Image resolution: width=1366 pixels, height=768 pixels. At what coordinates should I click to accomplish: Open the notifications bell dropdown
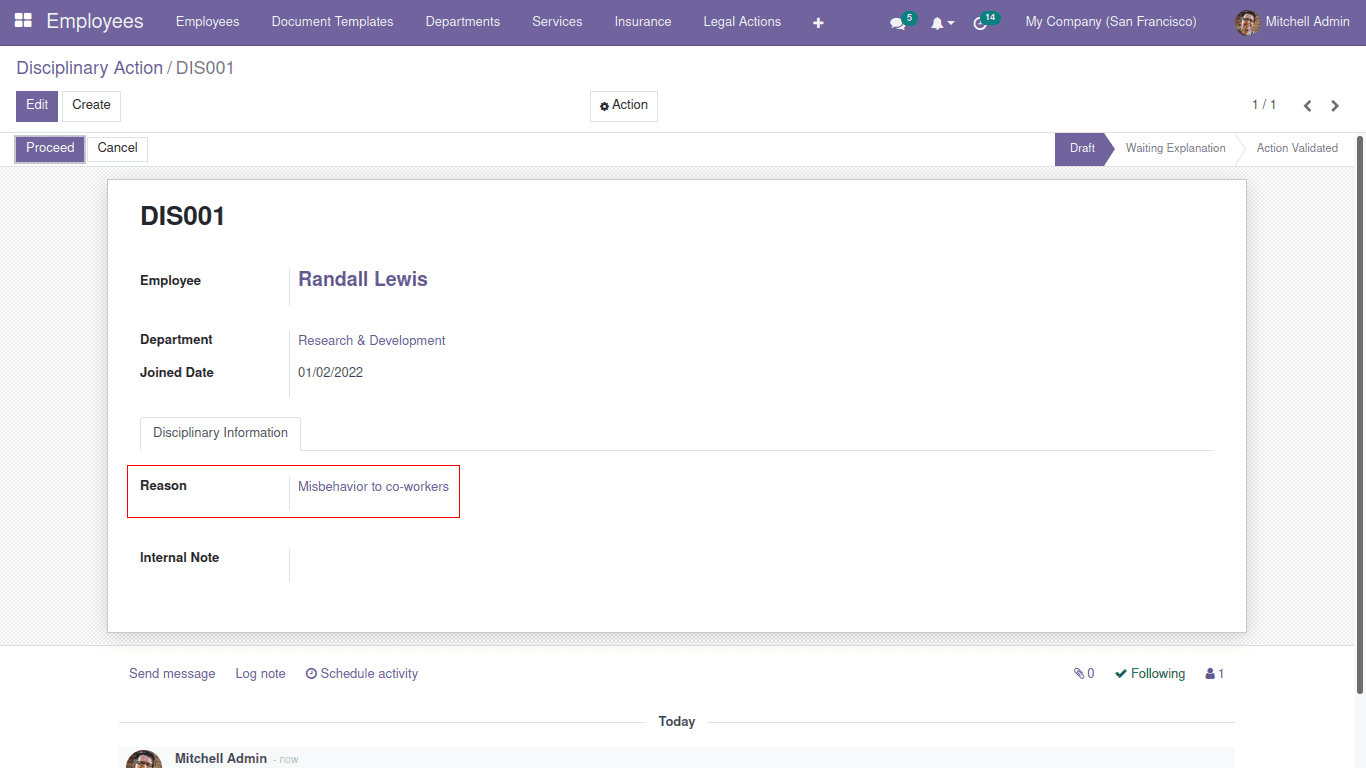click(938, 21)
